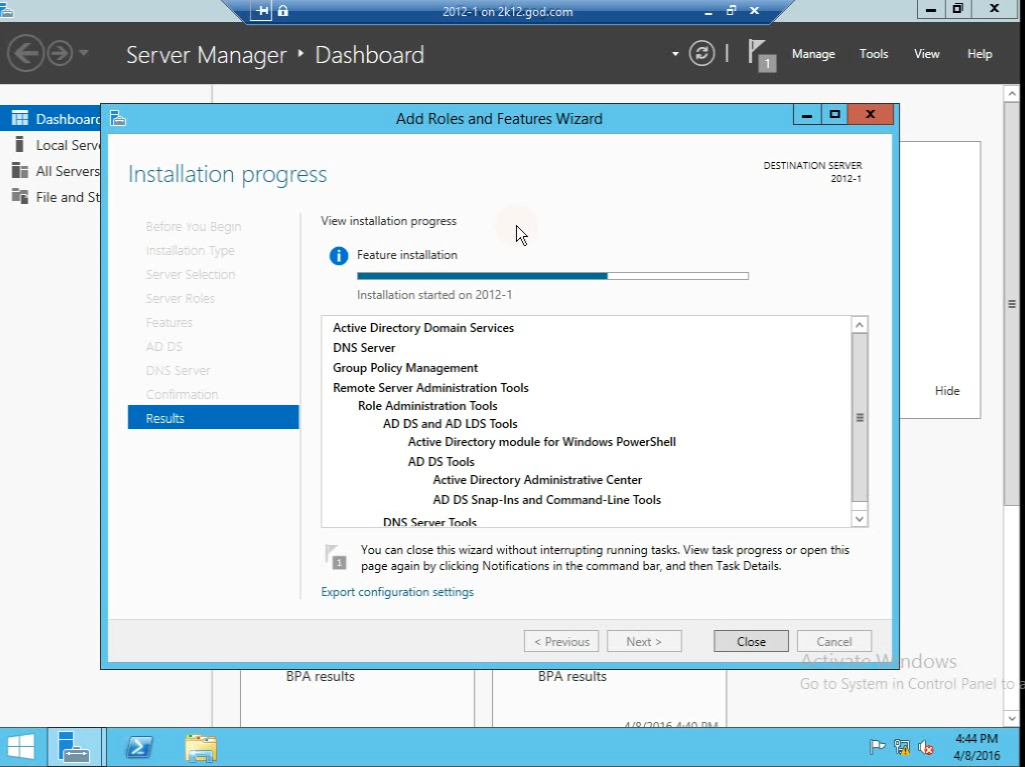Click the Local Server icon
This screenshot has height=767, width=1025.
(20, 145)
